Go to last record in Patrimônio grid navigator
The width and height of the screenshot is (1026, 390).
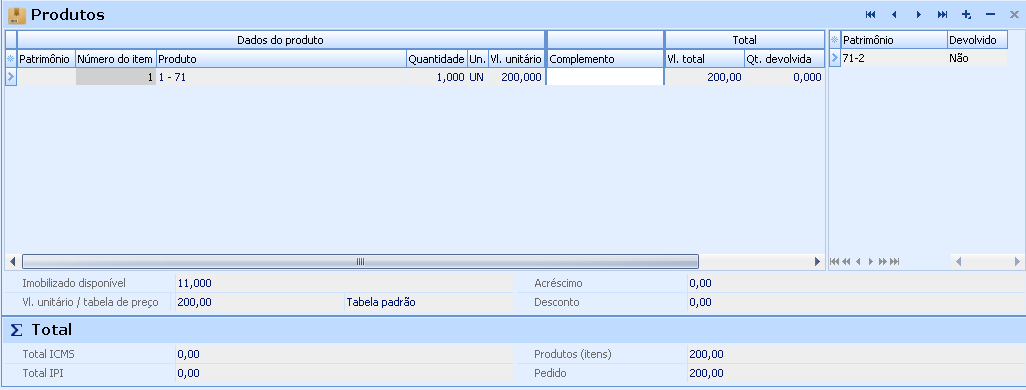894,262
